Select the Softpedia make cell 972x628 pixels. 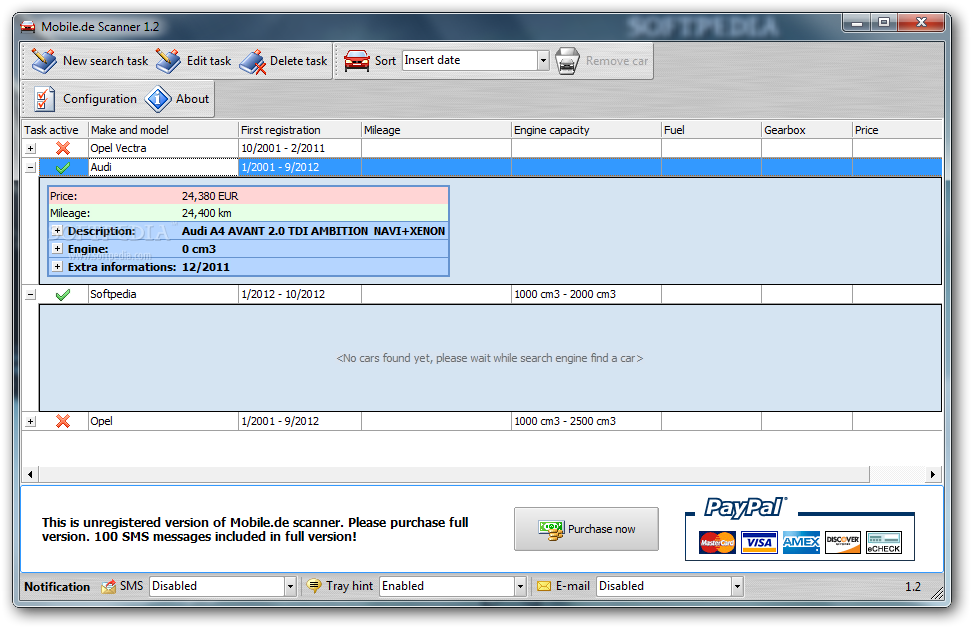[x=164, y=294]
